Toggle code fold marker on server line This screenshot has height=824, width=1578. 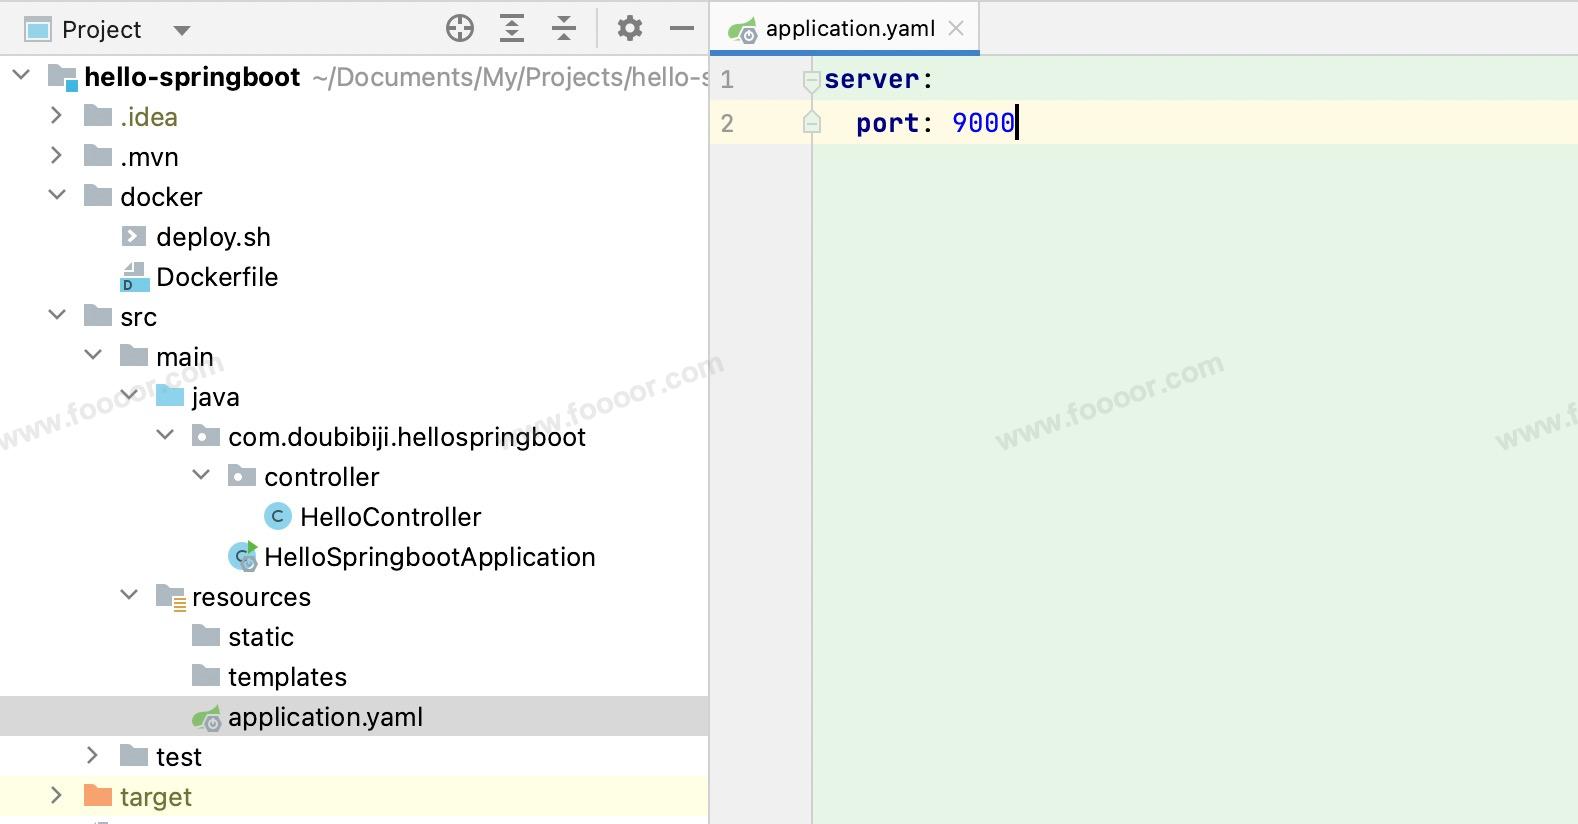[x=812, y=80]
